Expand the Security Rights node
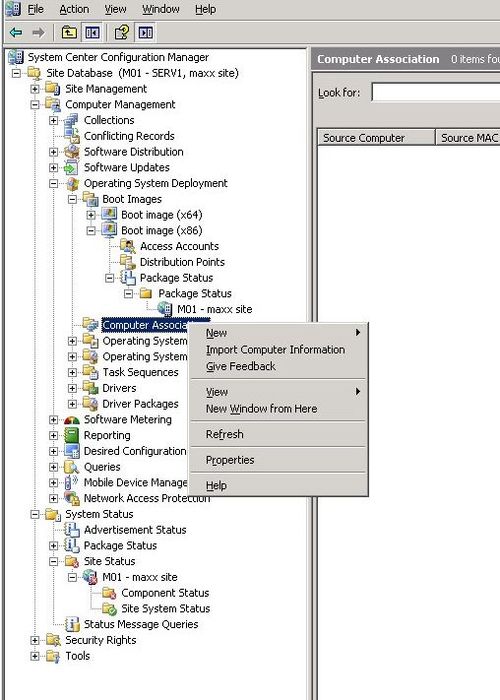This screenshot has width=500, height=700. click(35, 640)
